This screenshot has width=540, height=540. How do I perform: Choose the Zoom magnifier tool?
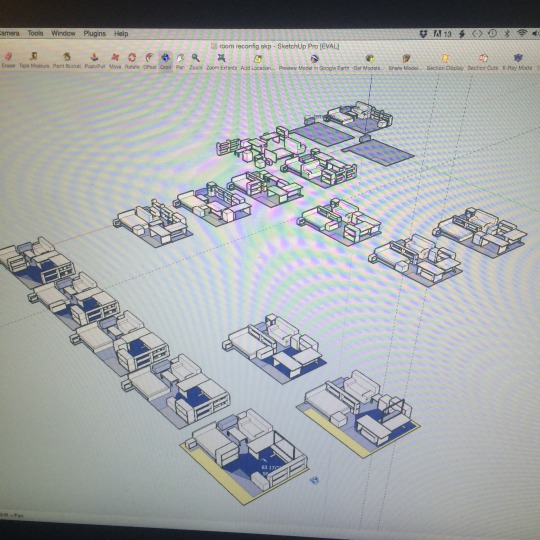pyautogui.click(x=196, y=62)
